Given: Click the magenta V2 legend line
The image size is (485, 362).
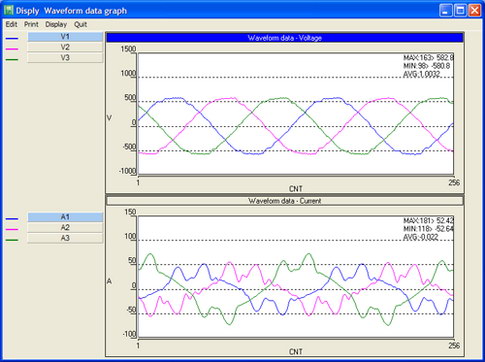Looking at the screenshot, I should tap(12, 49).
